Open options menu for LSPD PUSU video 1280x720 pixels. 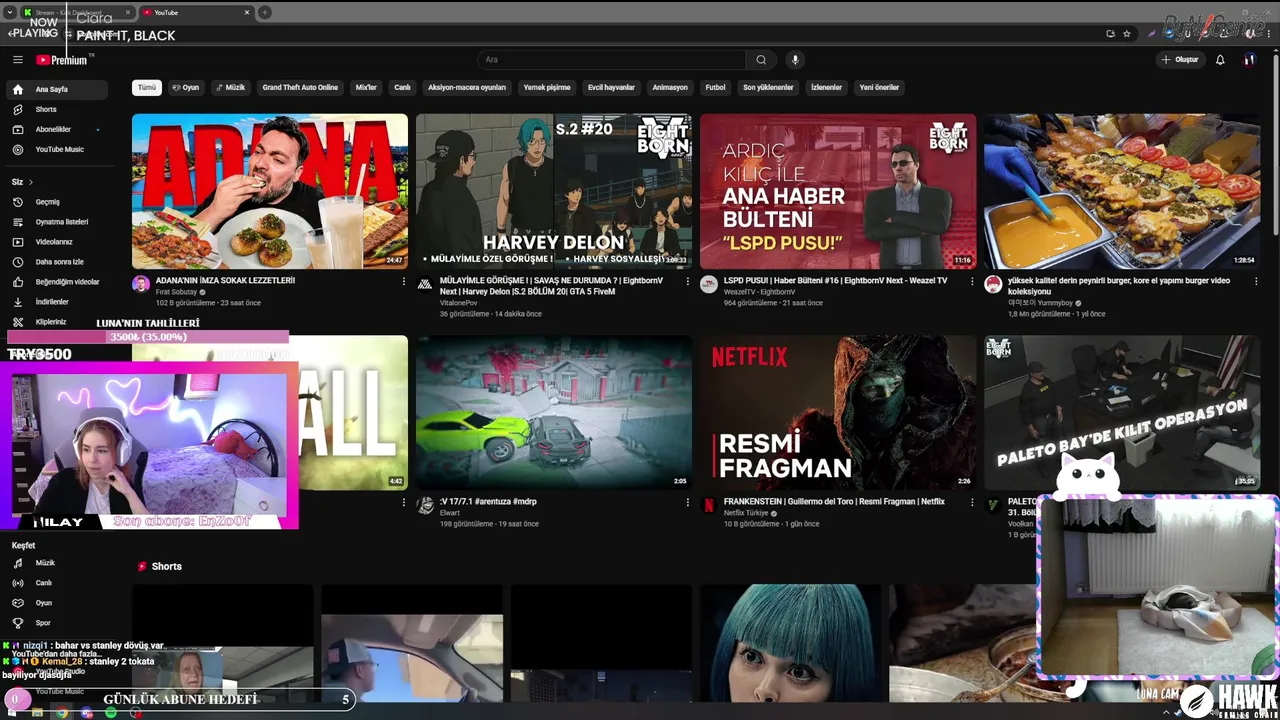coord(971,282)
